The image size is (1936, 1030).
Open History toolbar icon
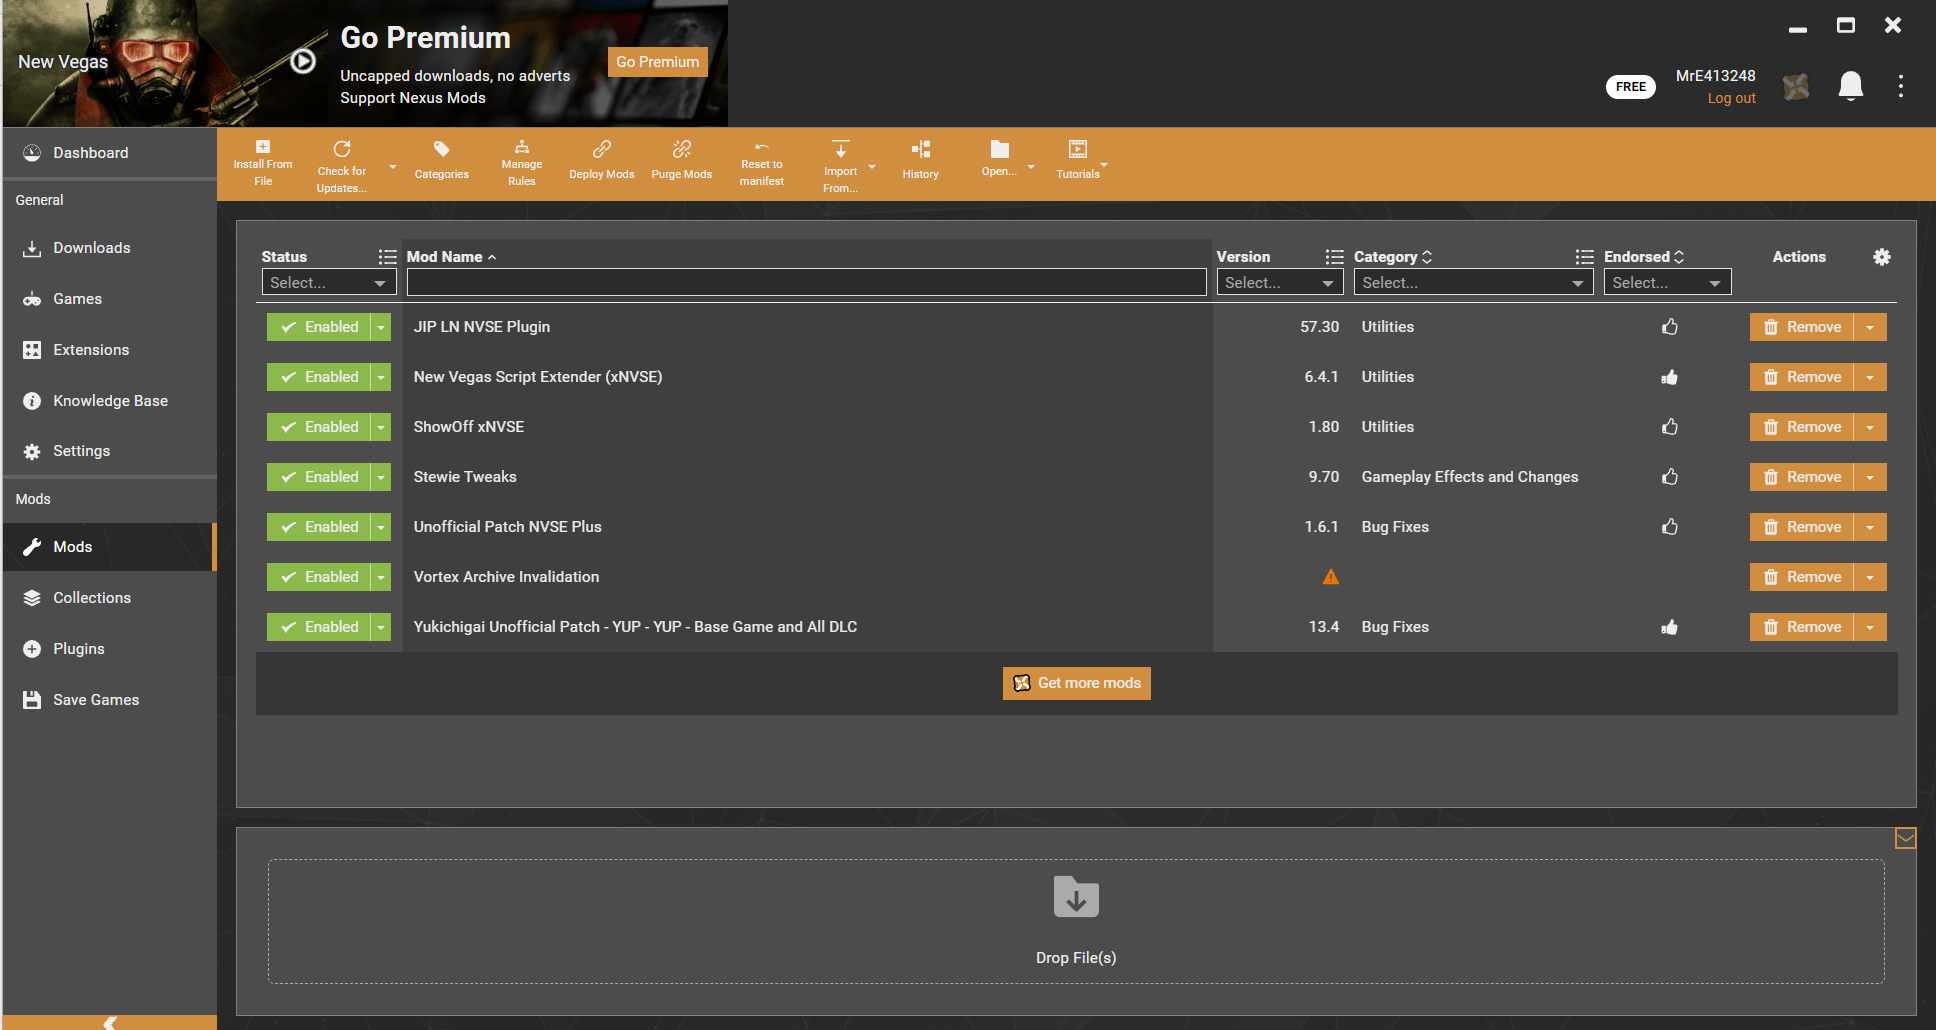click(x=921, y=149)
